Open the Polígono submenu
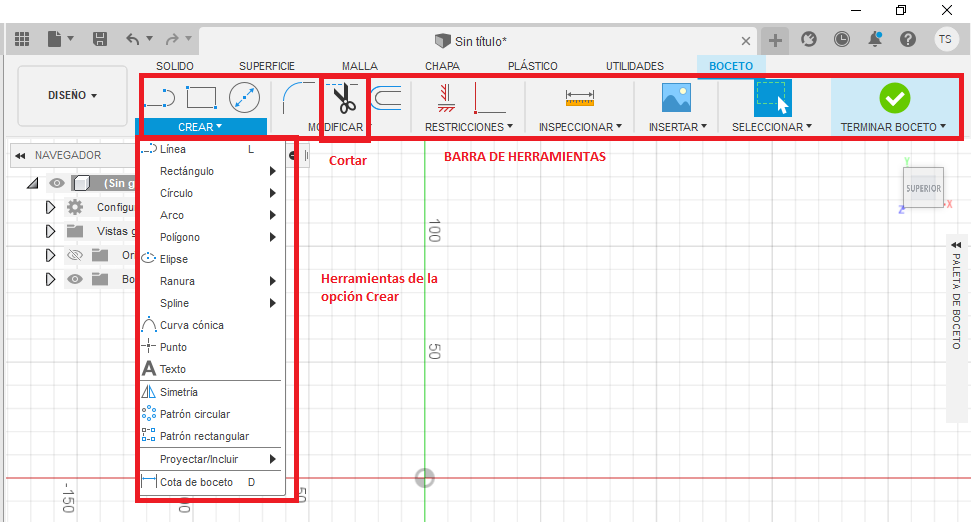Viewport: 971px width, 522px height. pyautogui.click(x=211, y=237)
